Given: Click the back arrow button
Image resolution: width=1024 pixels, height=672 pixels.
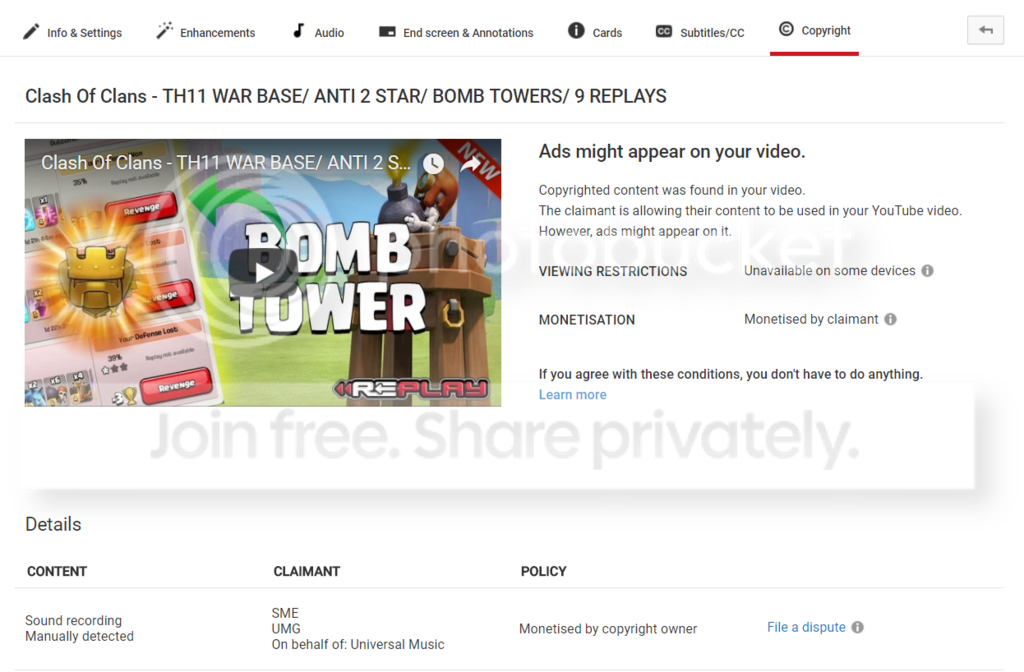Looking at the screenshot, I should [985, 31].
